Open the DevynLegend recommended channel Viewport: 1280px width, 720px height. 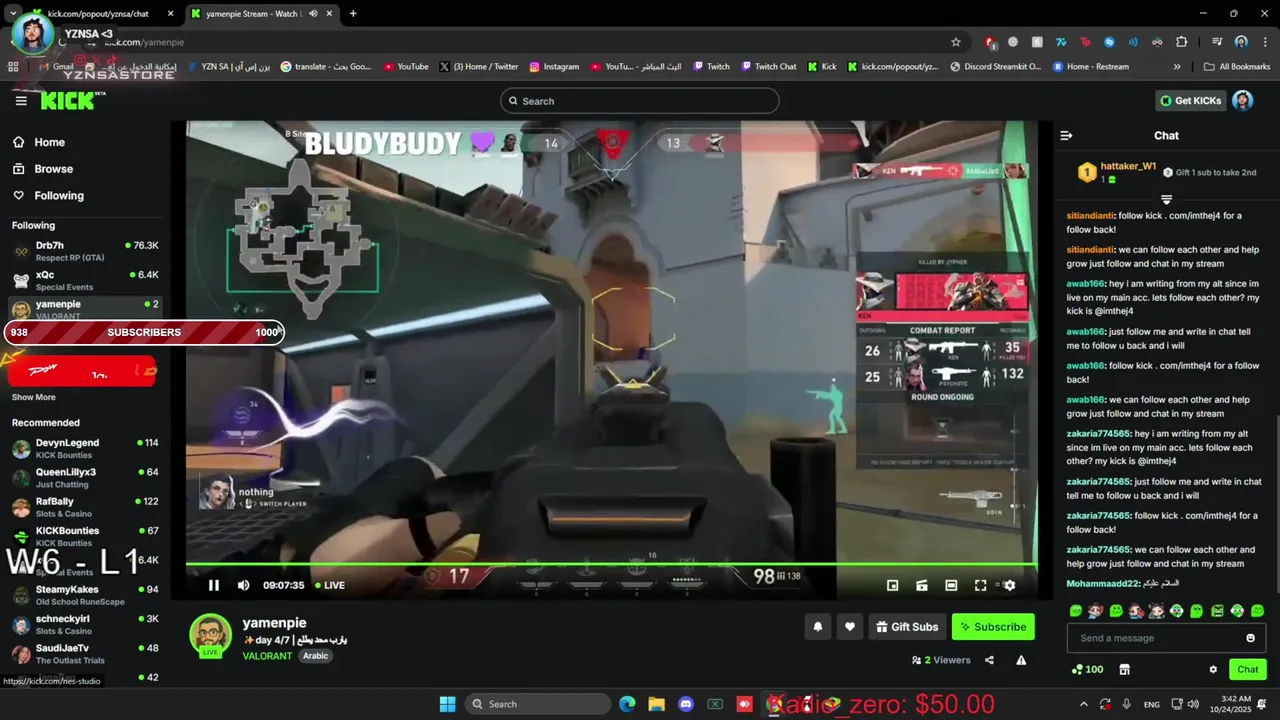(x=85, y=448)
